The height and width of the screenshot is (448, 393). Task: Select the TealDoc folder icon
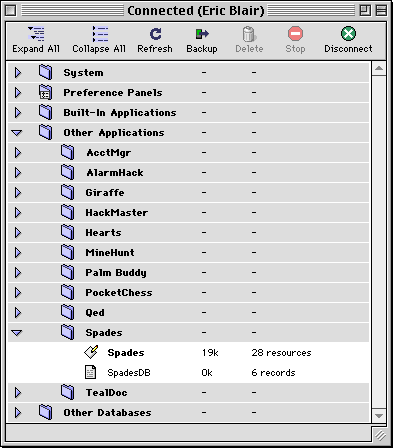tap(68, 392)
